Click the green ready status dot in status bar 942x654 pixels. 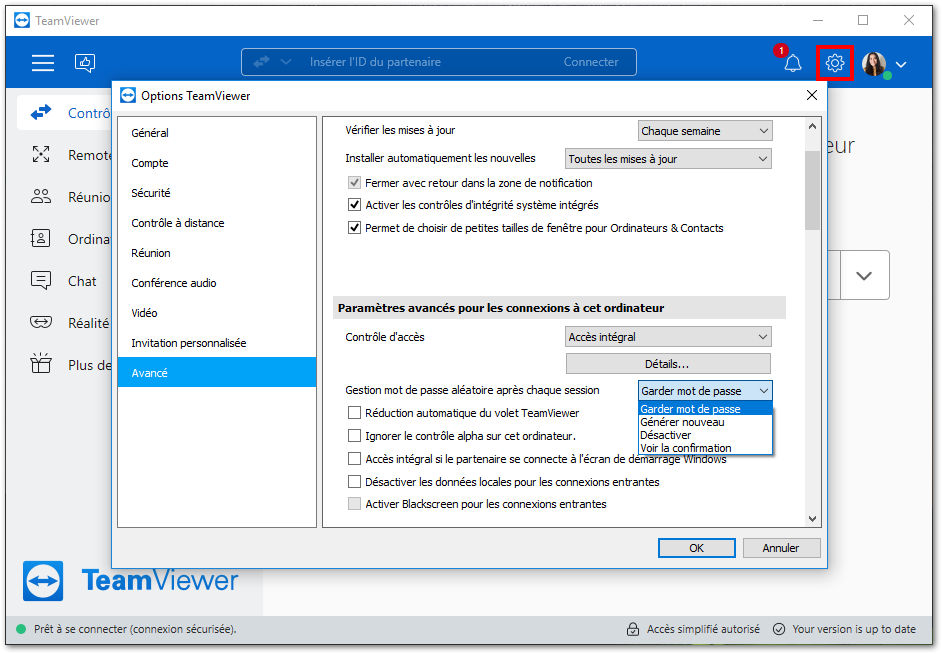point(21,629)
